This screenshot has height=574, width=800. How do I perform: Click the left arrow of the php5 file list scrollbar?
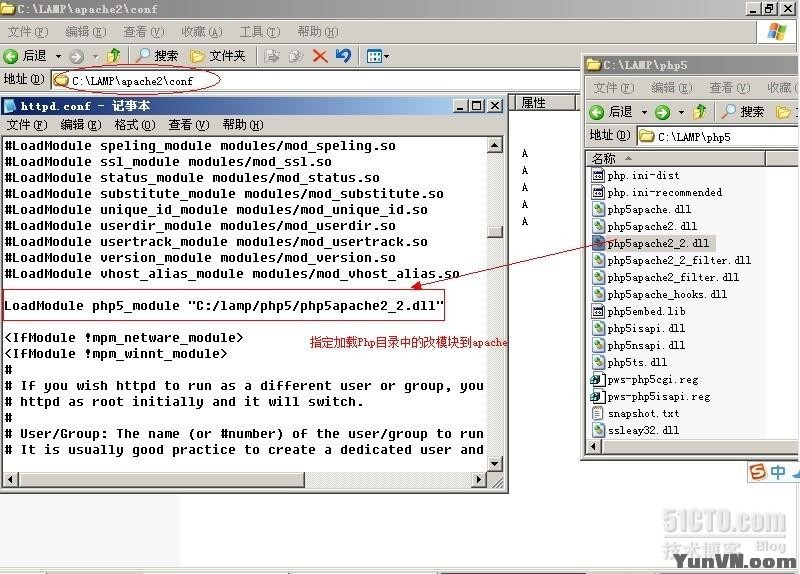click(593, 447)
